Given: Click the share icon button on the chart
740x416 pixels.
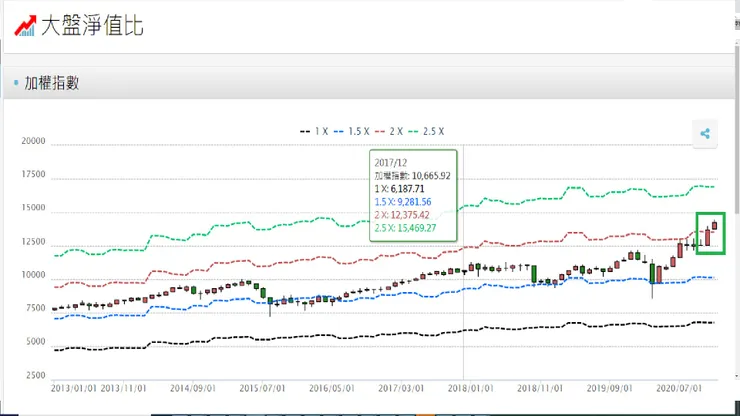Looking at the screenshot, I should [x=706, y=133].
